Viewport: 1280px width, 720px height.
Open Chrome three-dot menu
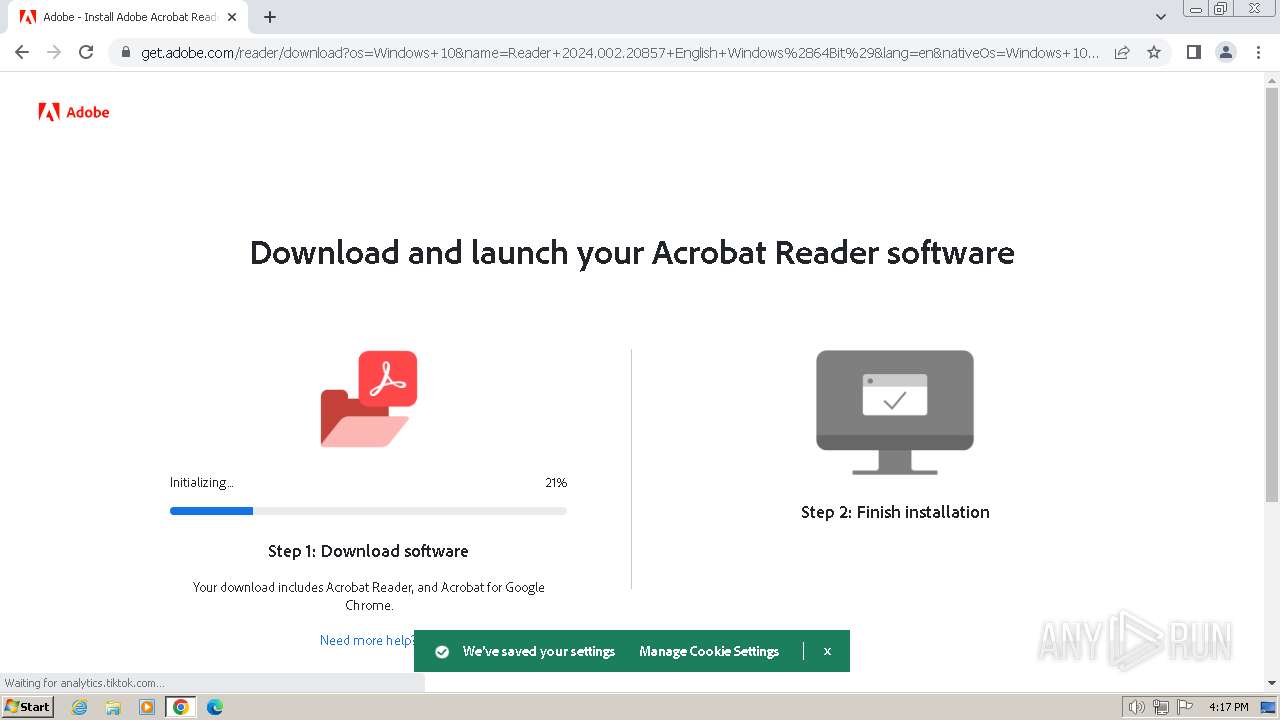tap(1258, 52)
